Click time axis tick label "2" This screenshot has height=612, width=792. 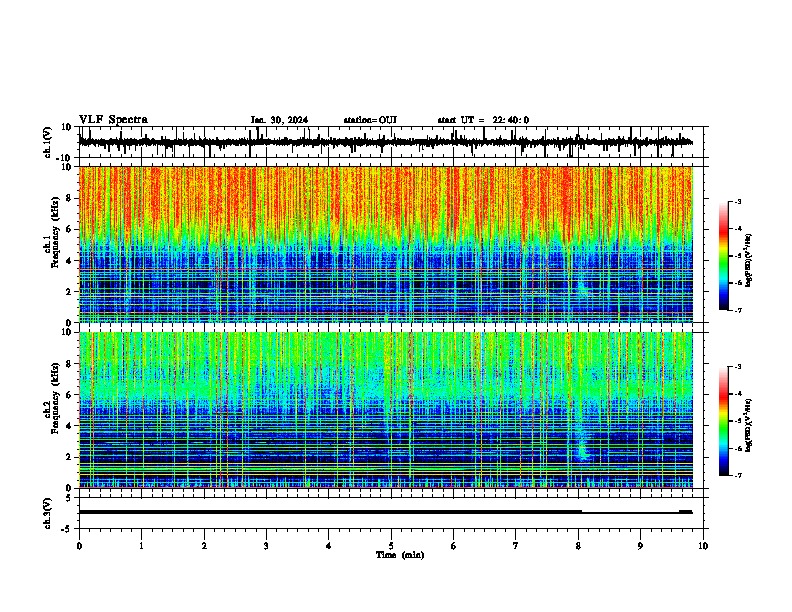(204, 546)
